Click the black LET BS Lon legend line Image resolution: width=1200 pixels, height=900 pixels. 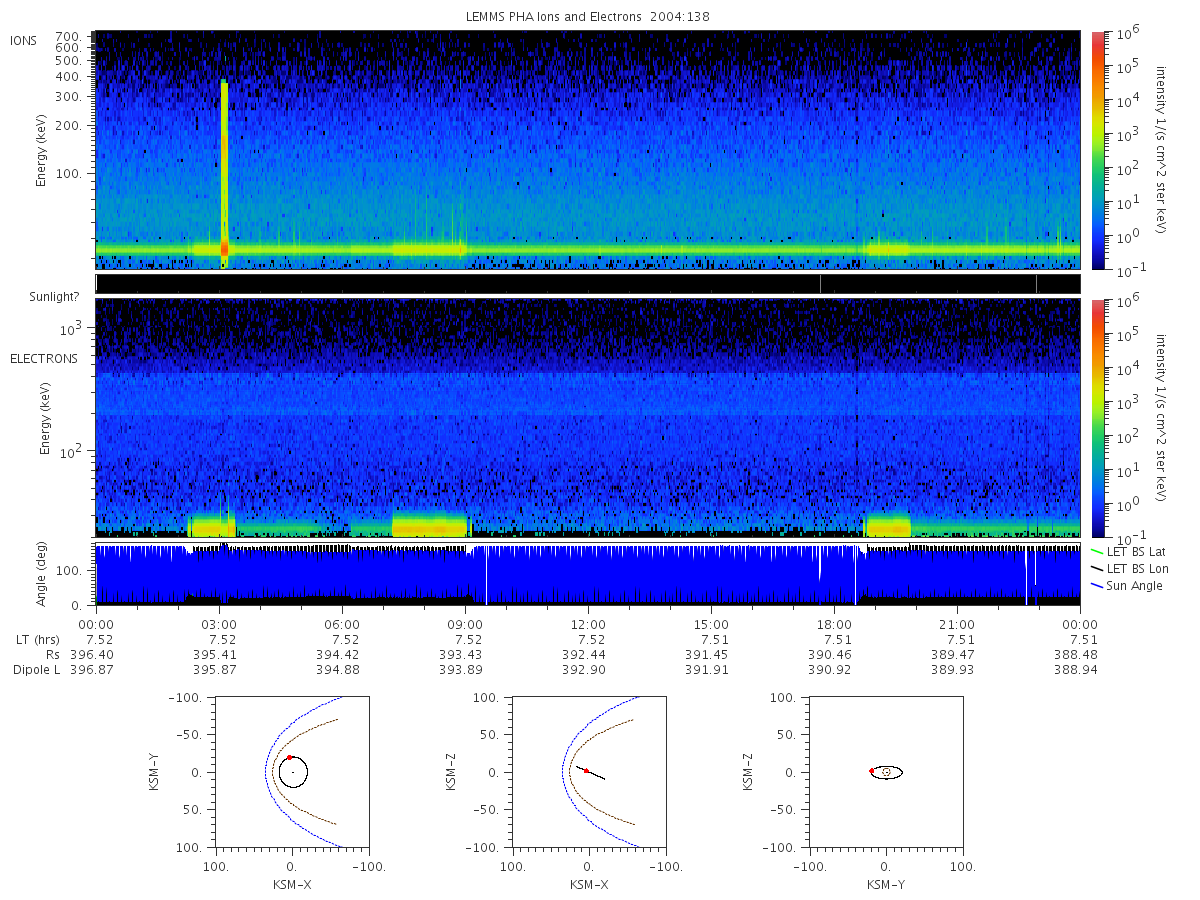tap(1097, 569)
